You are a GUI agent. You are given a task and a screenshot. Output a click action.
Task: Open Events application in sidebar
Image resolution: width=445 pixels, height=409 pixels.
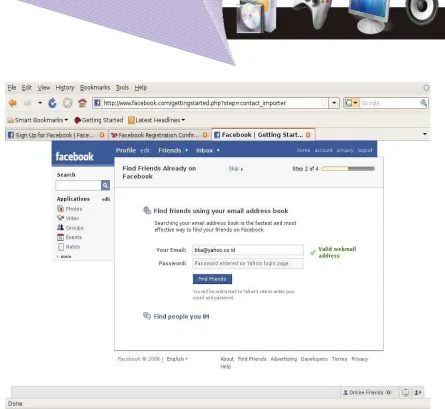tap(69, 237)
